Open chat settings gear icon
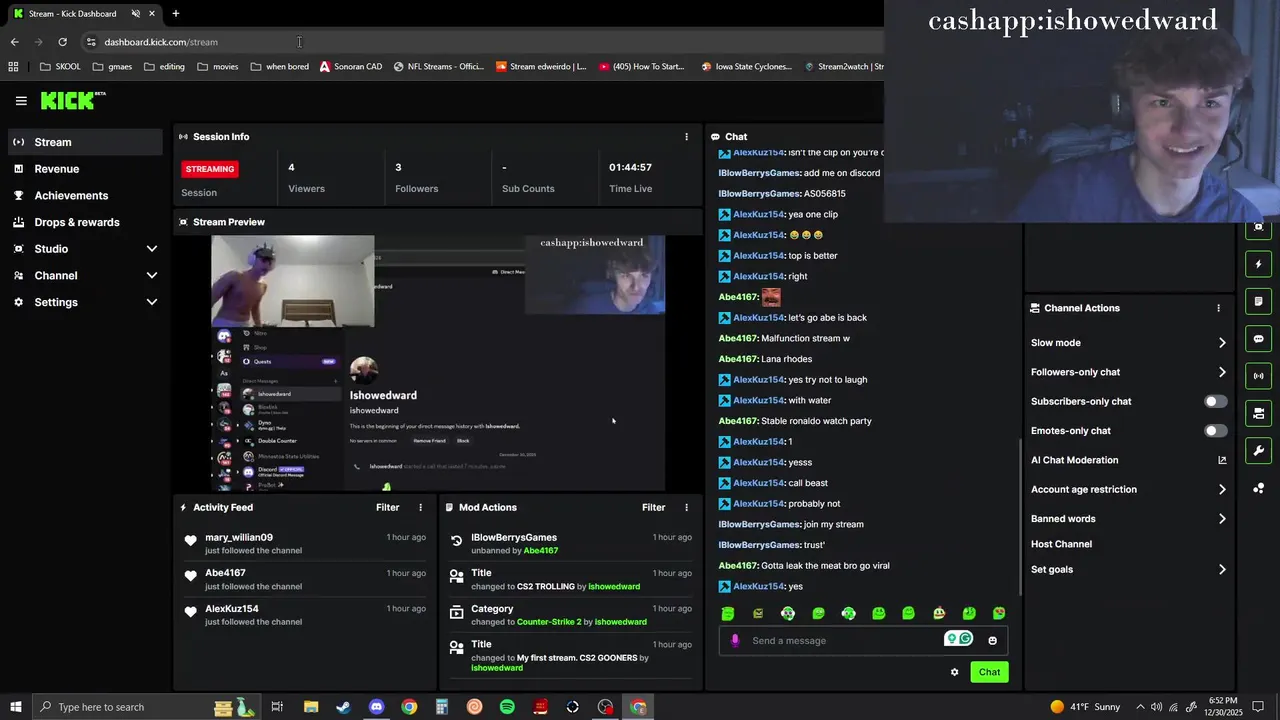 954,672
